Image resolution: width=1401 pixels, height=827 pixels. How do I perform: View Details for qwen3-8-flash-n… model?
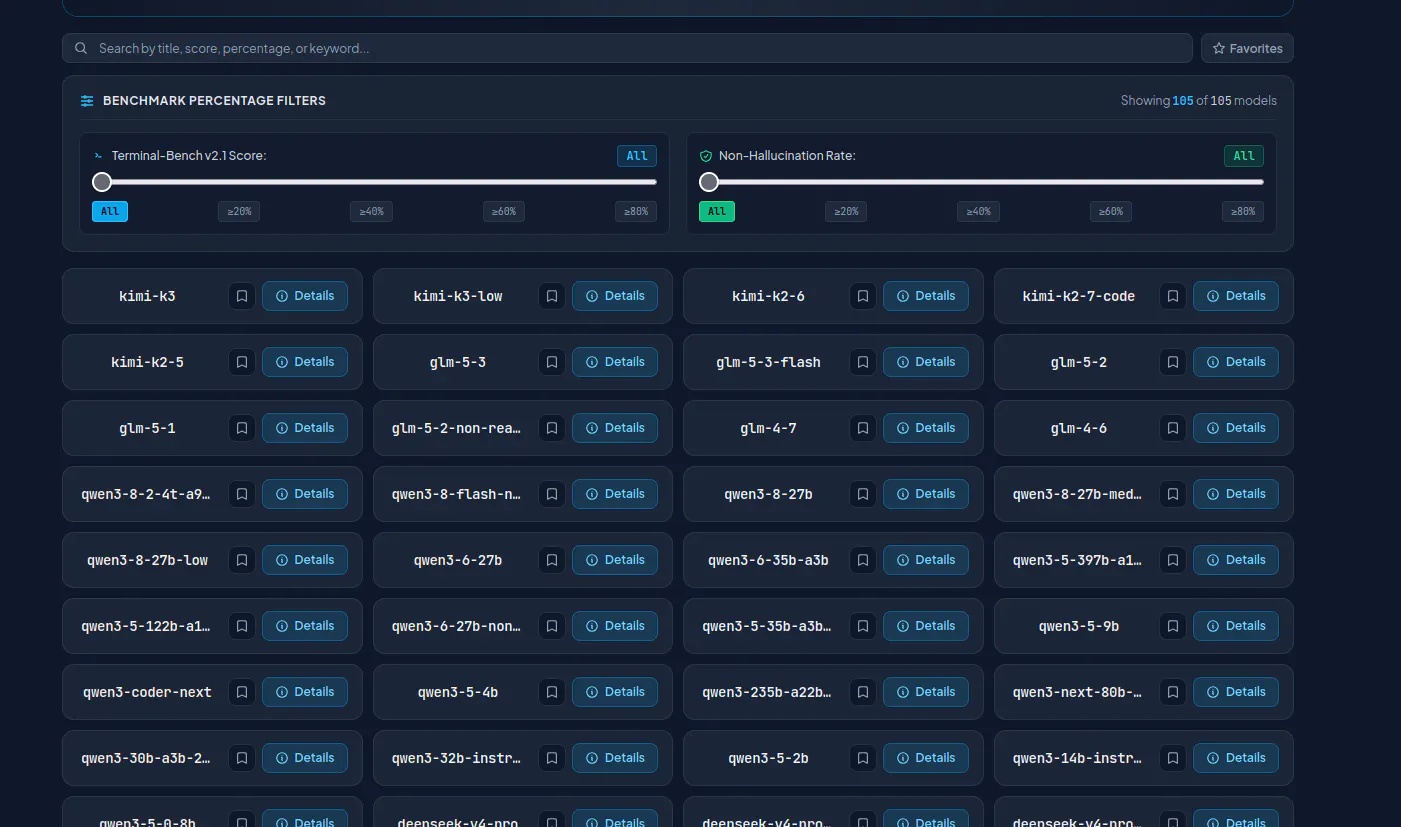coord(615,494)
